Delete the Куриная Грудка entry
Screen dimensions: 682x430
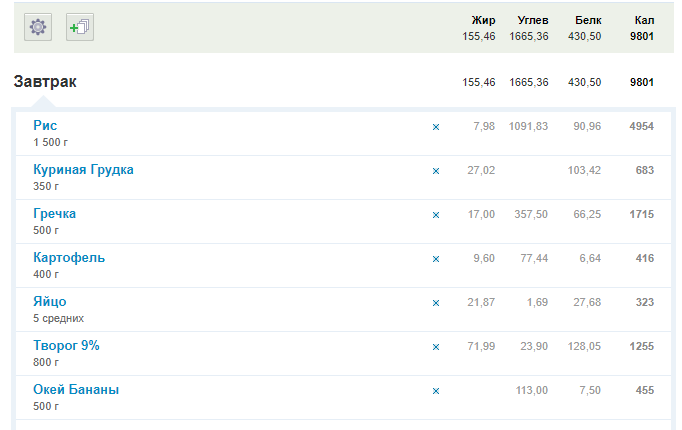435,171
